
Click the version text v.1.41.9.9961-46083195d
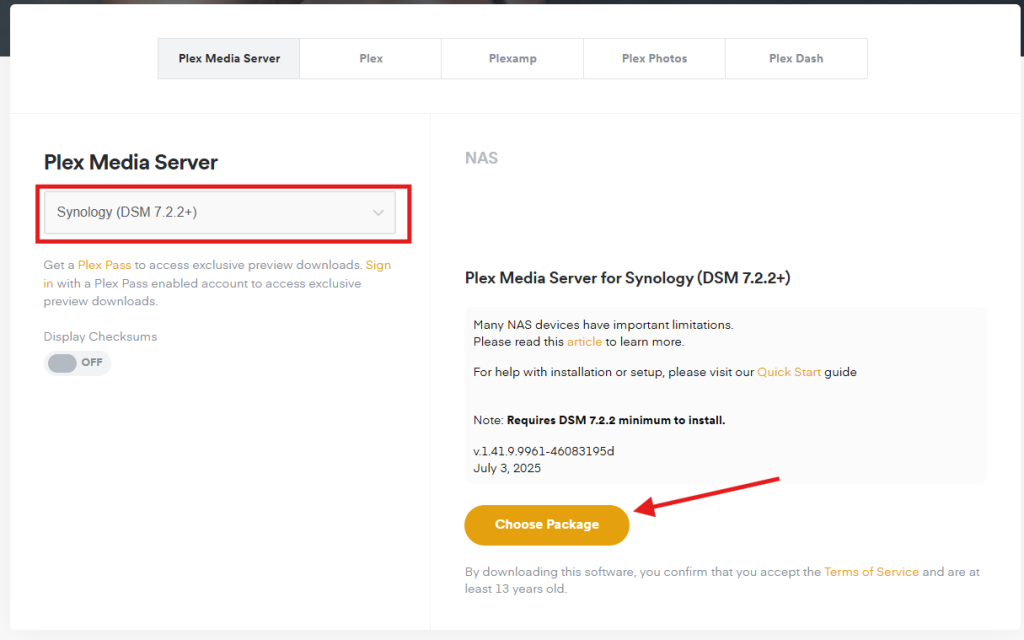pyautogui.click(x=543, y=451)
